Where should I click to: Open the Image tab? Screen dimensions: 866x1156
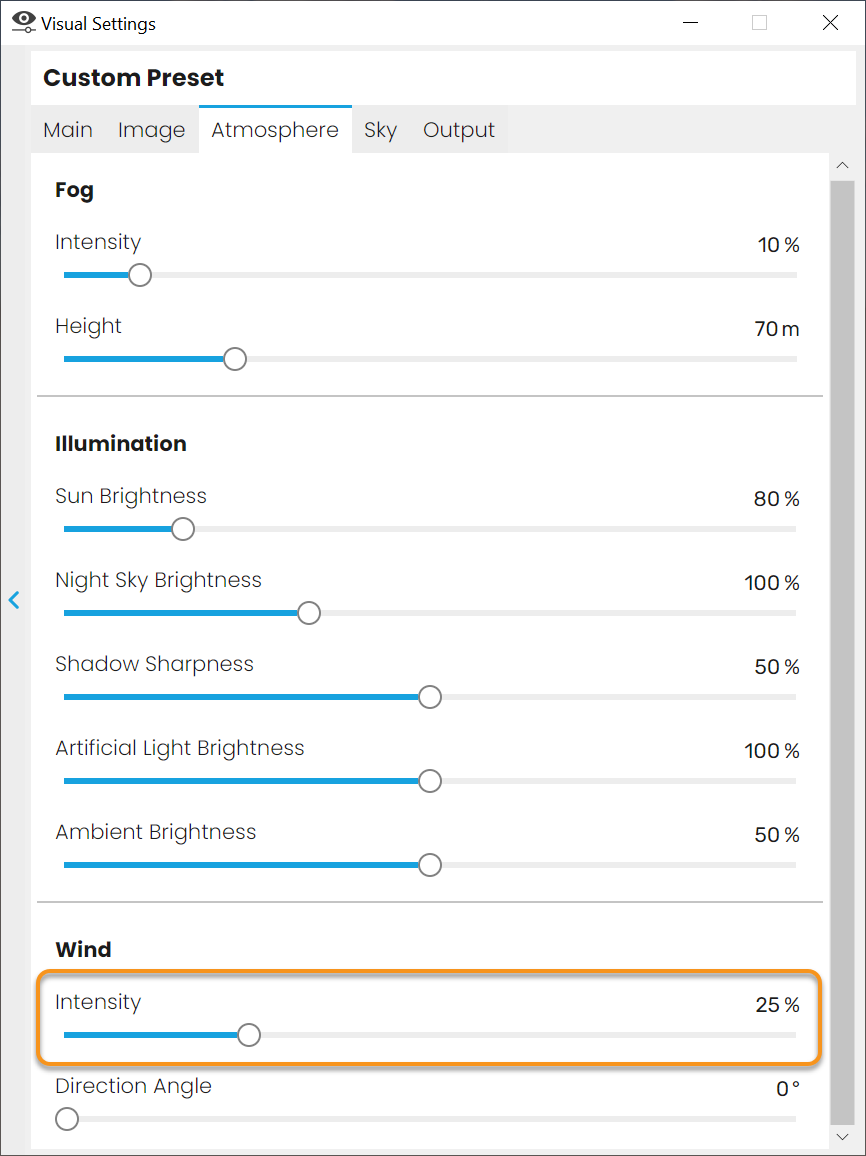tap(151, 130)
